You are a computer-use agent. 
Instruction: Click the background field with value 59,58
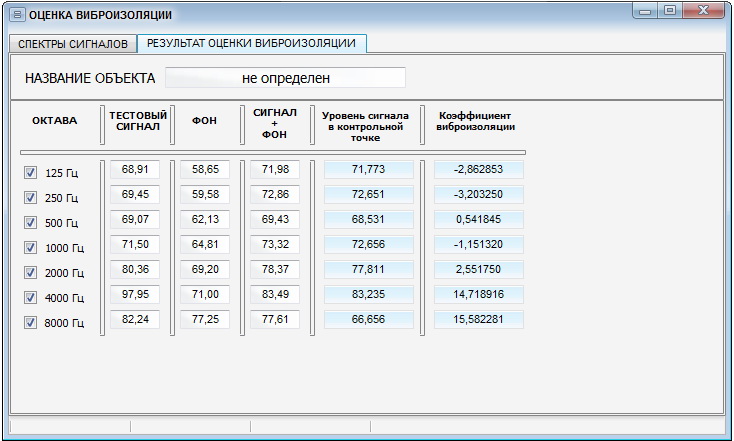click(x=205, y=194)
